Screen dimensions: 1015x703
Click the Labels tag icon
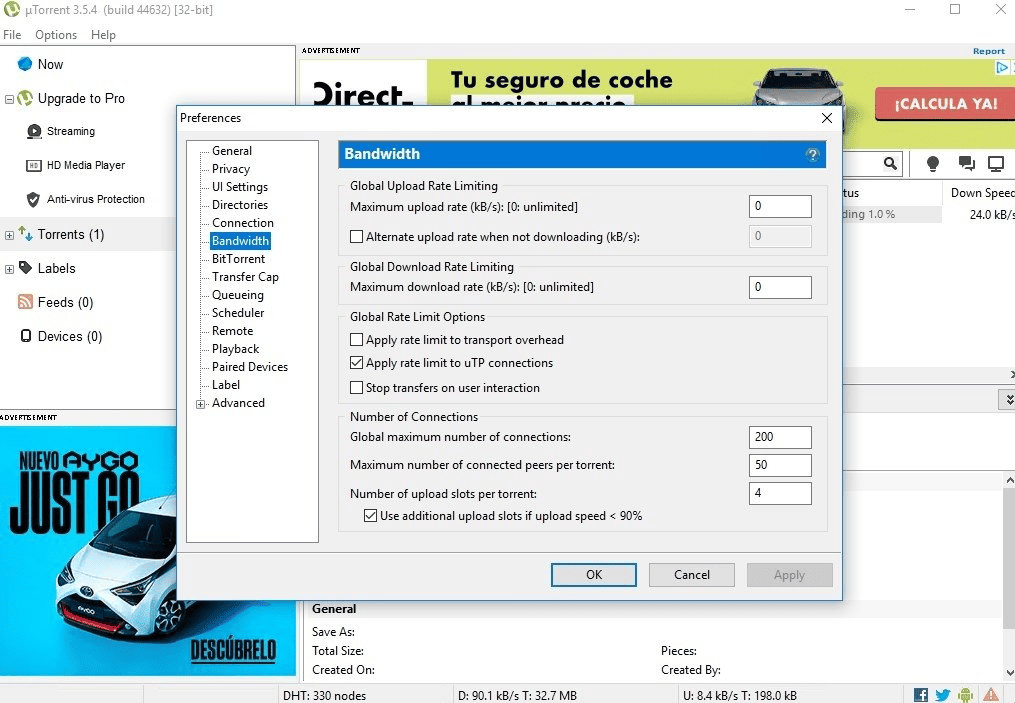[25, 267]
